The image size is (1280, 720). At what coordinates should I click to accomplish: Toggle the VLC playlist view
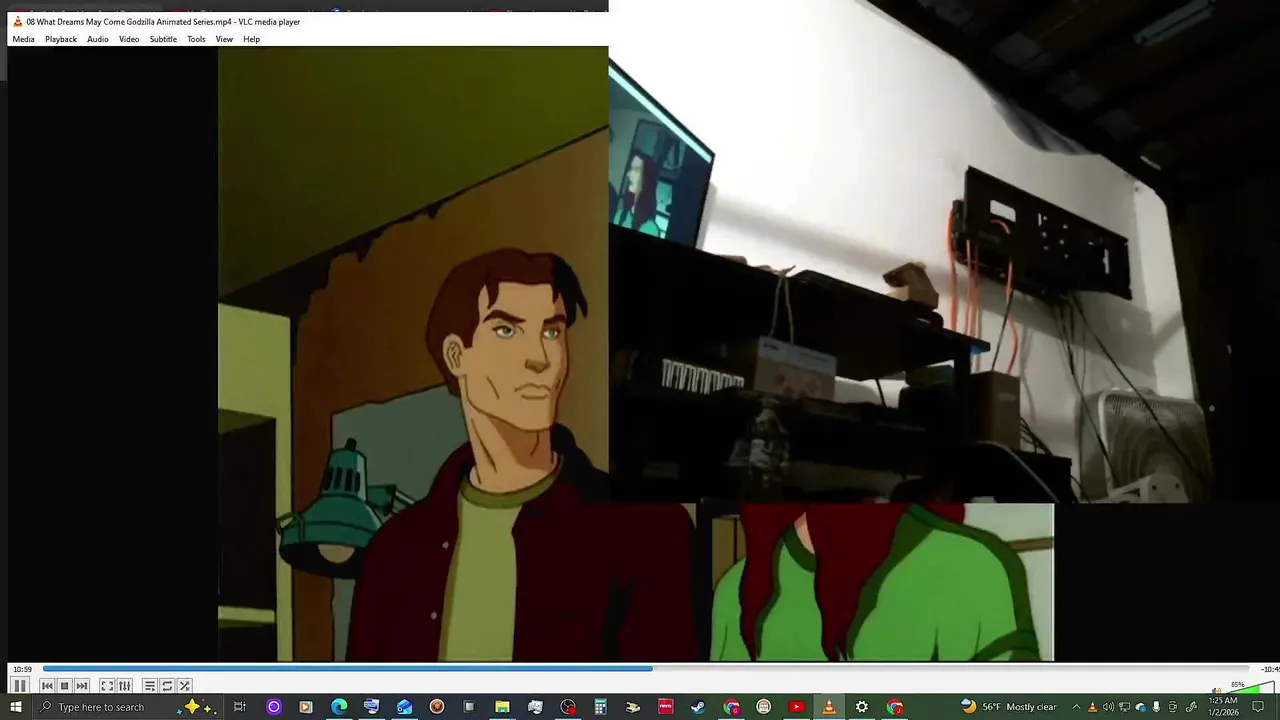[149, 686]
